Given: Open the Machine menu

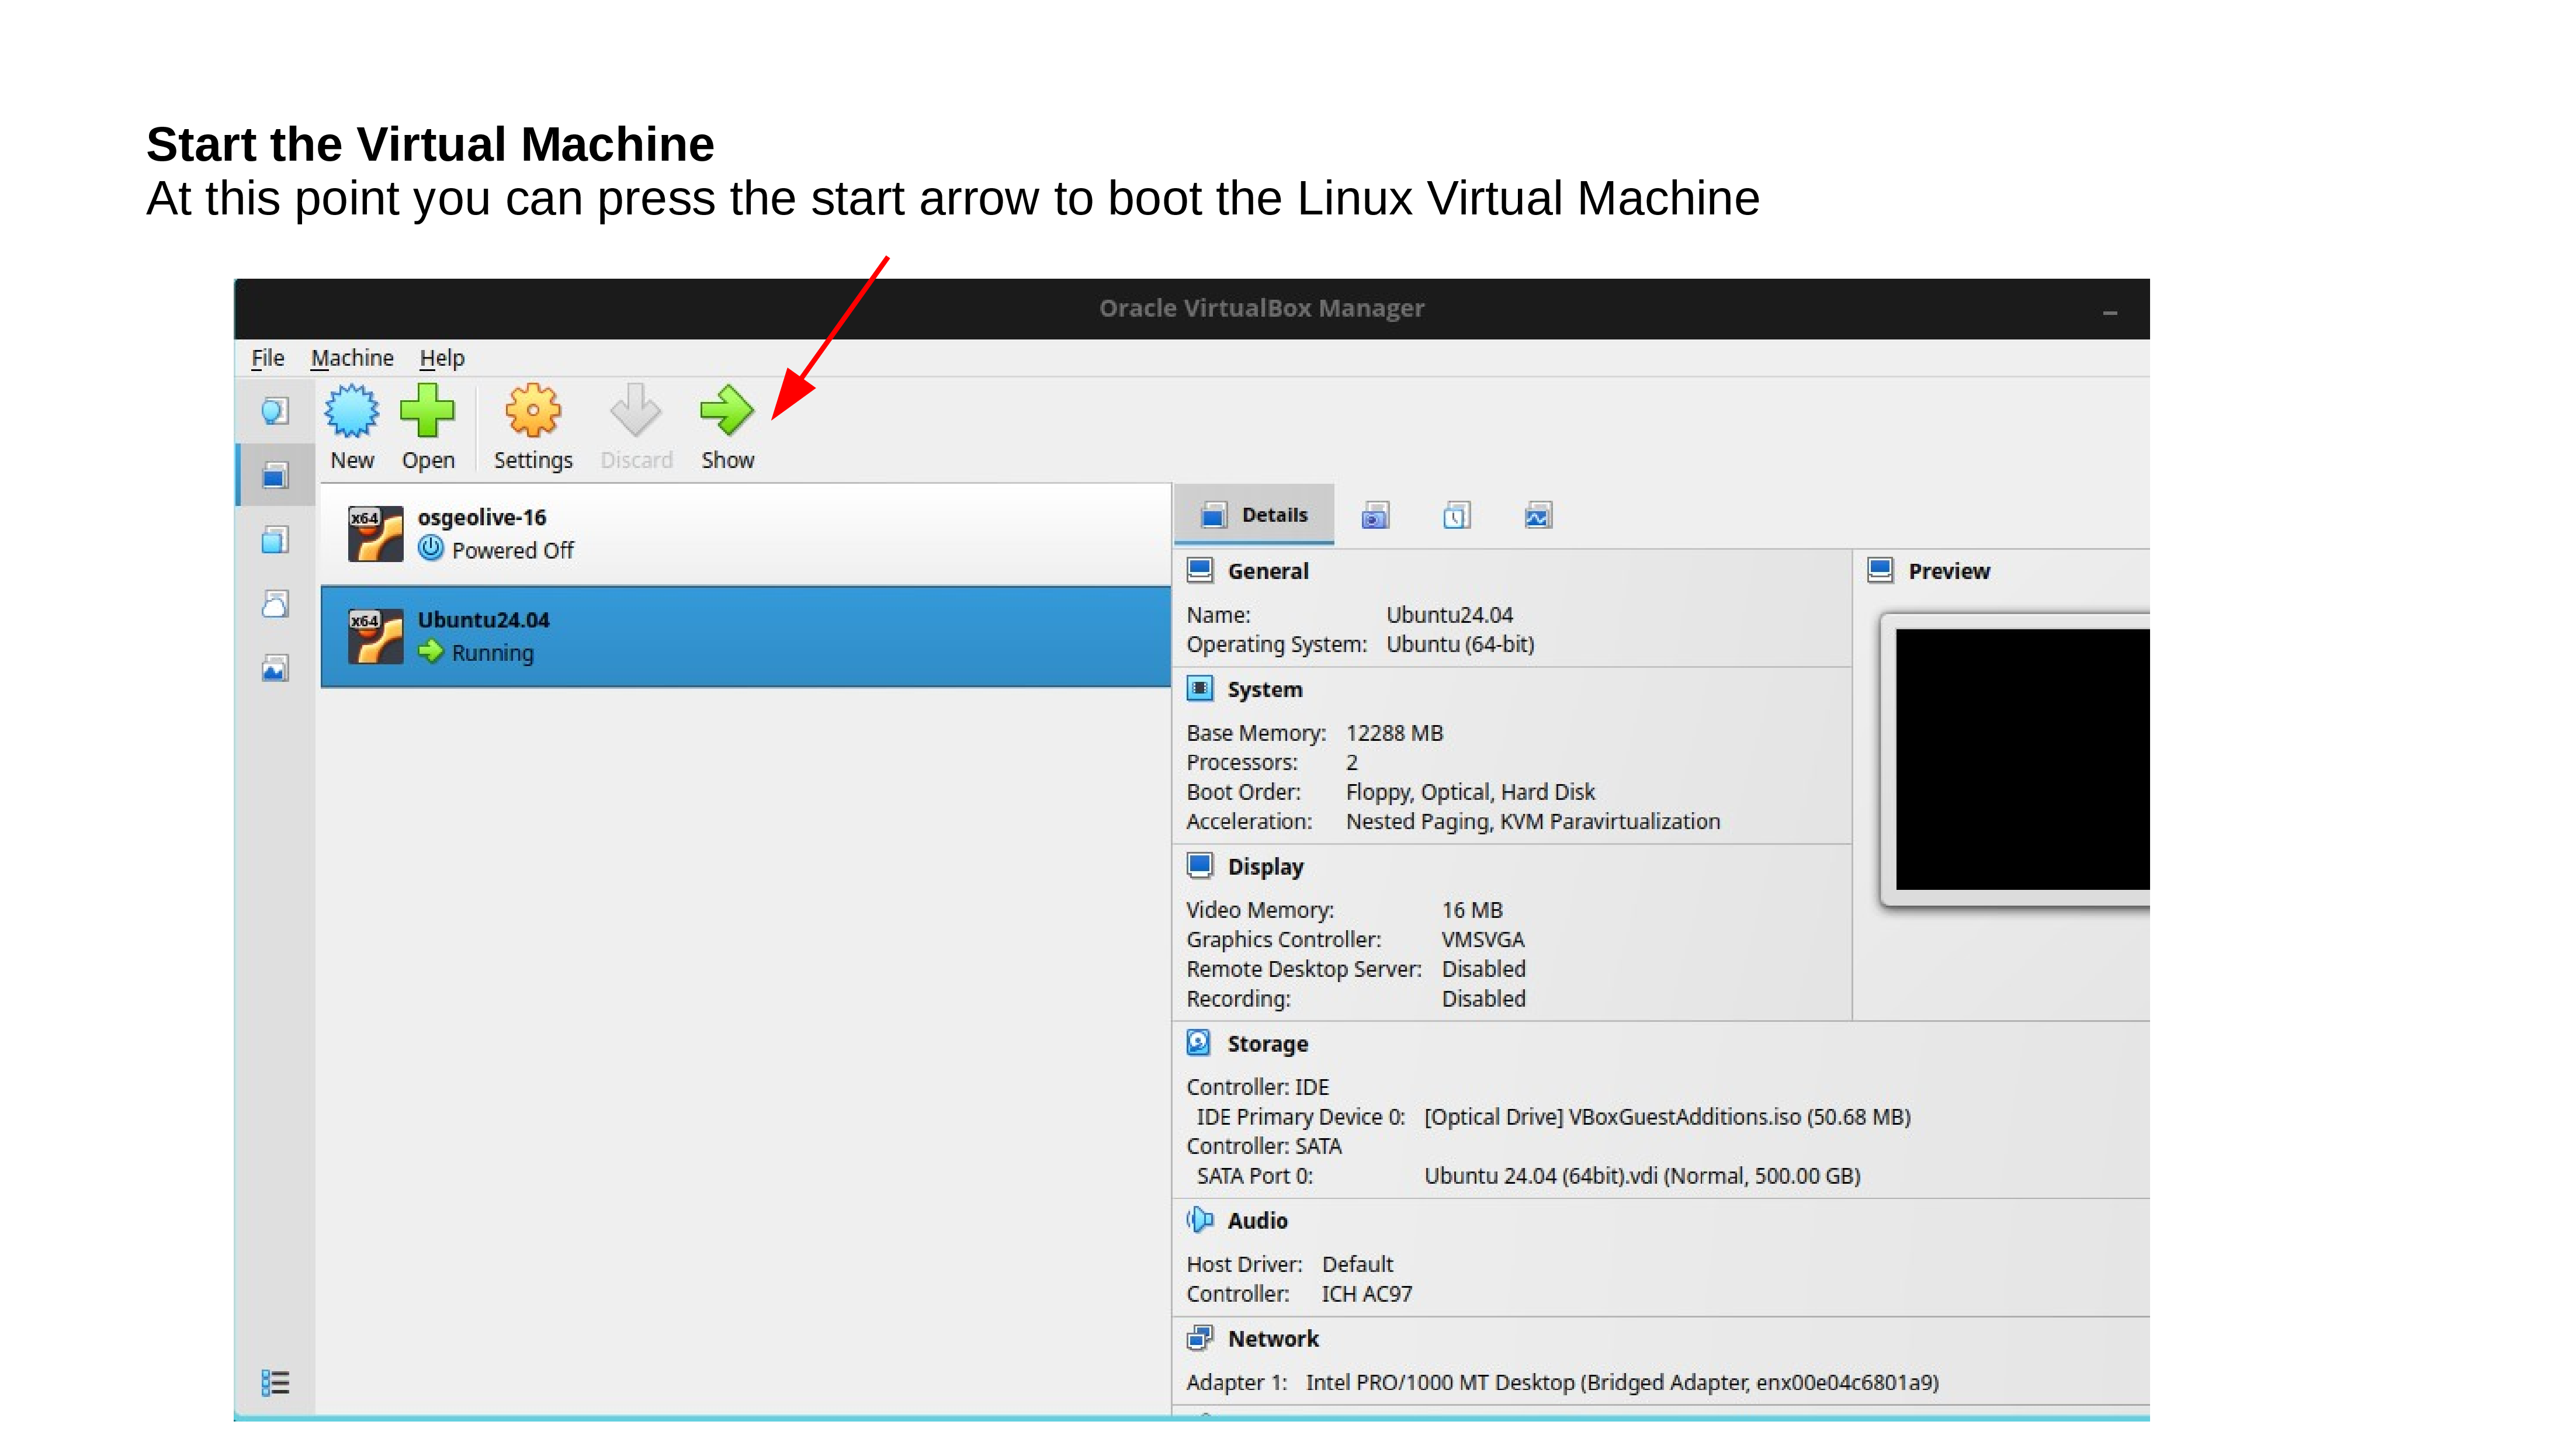Looking at the screenshot, I should pos(352,358).
